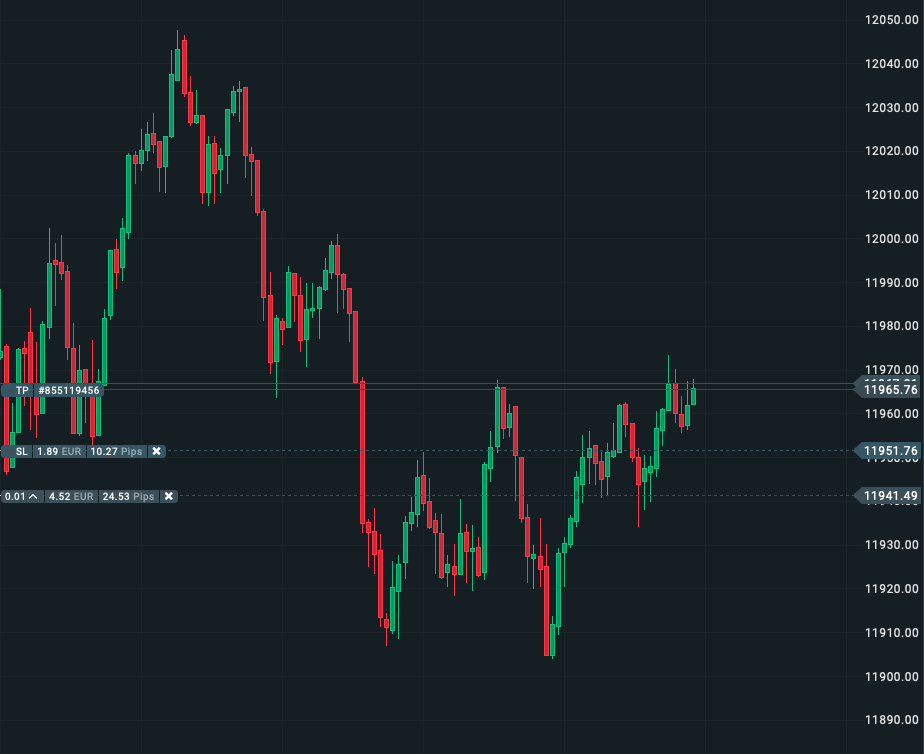Select the 11965.76 price tag on axis
924x754 pixels.
click(x=890, y=390)
